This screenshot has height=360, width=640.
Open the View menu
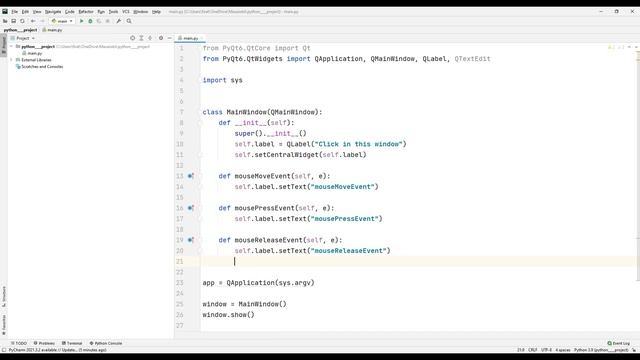point(37,12)
